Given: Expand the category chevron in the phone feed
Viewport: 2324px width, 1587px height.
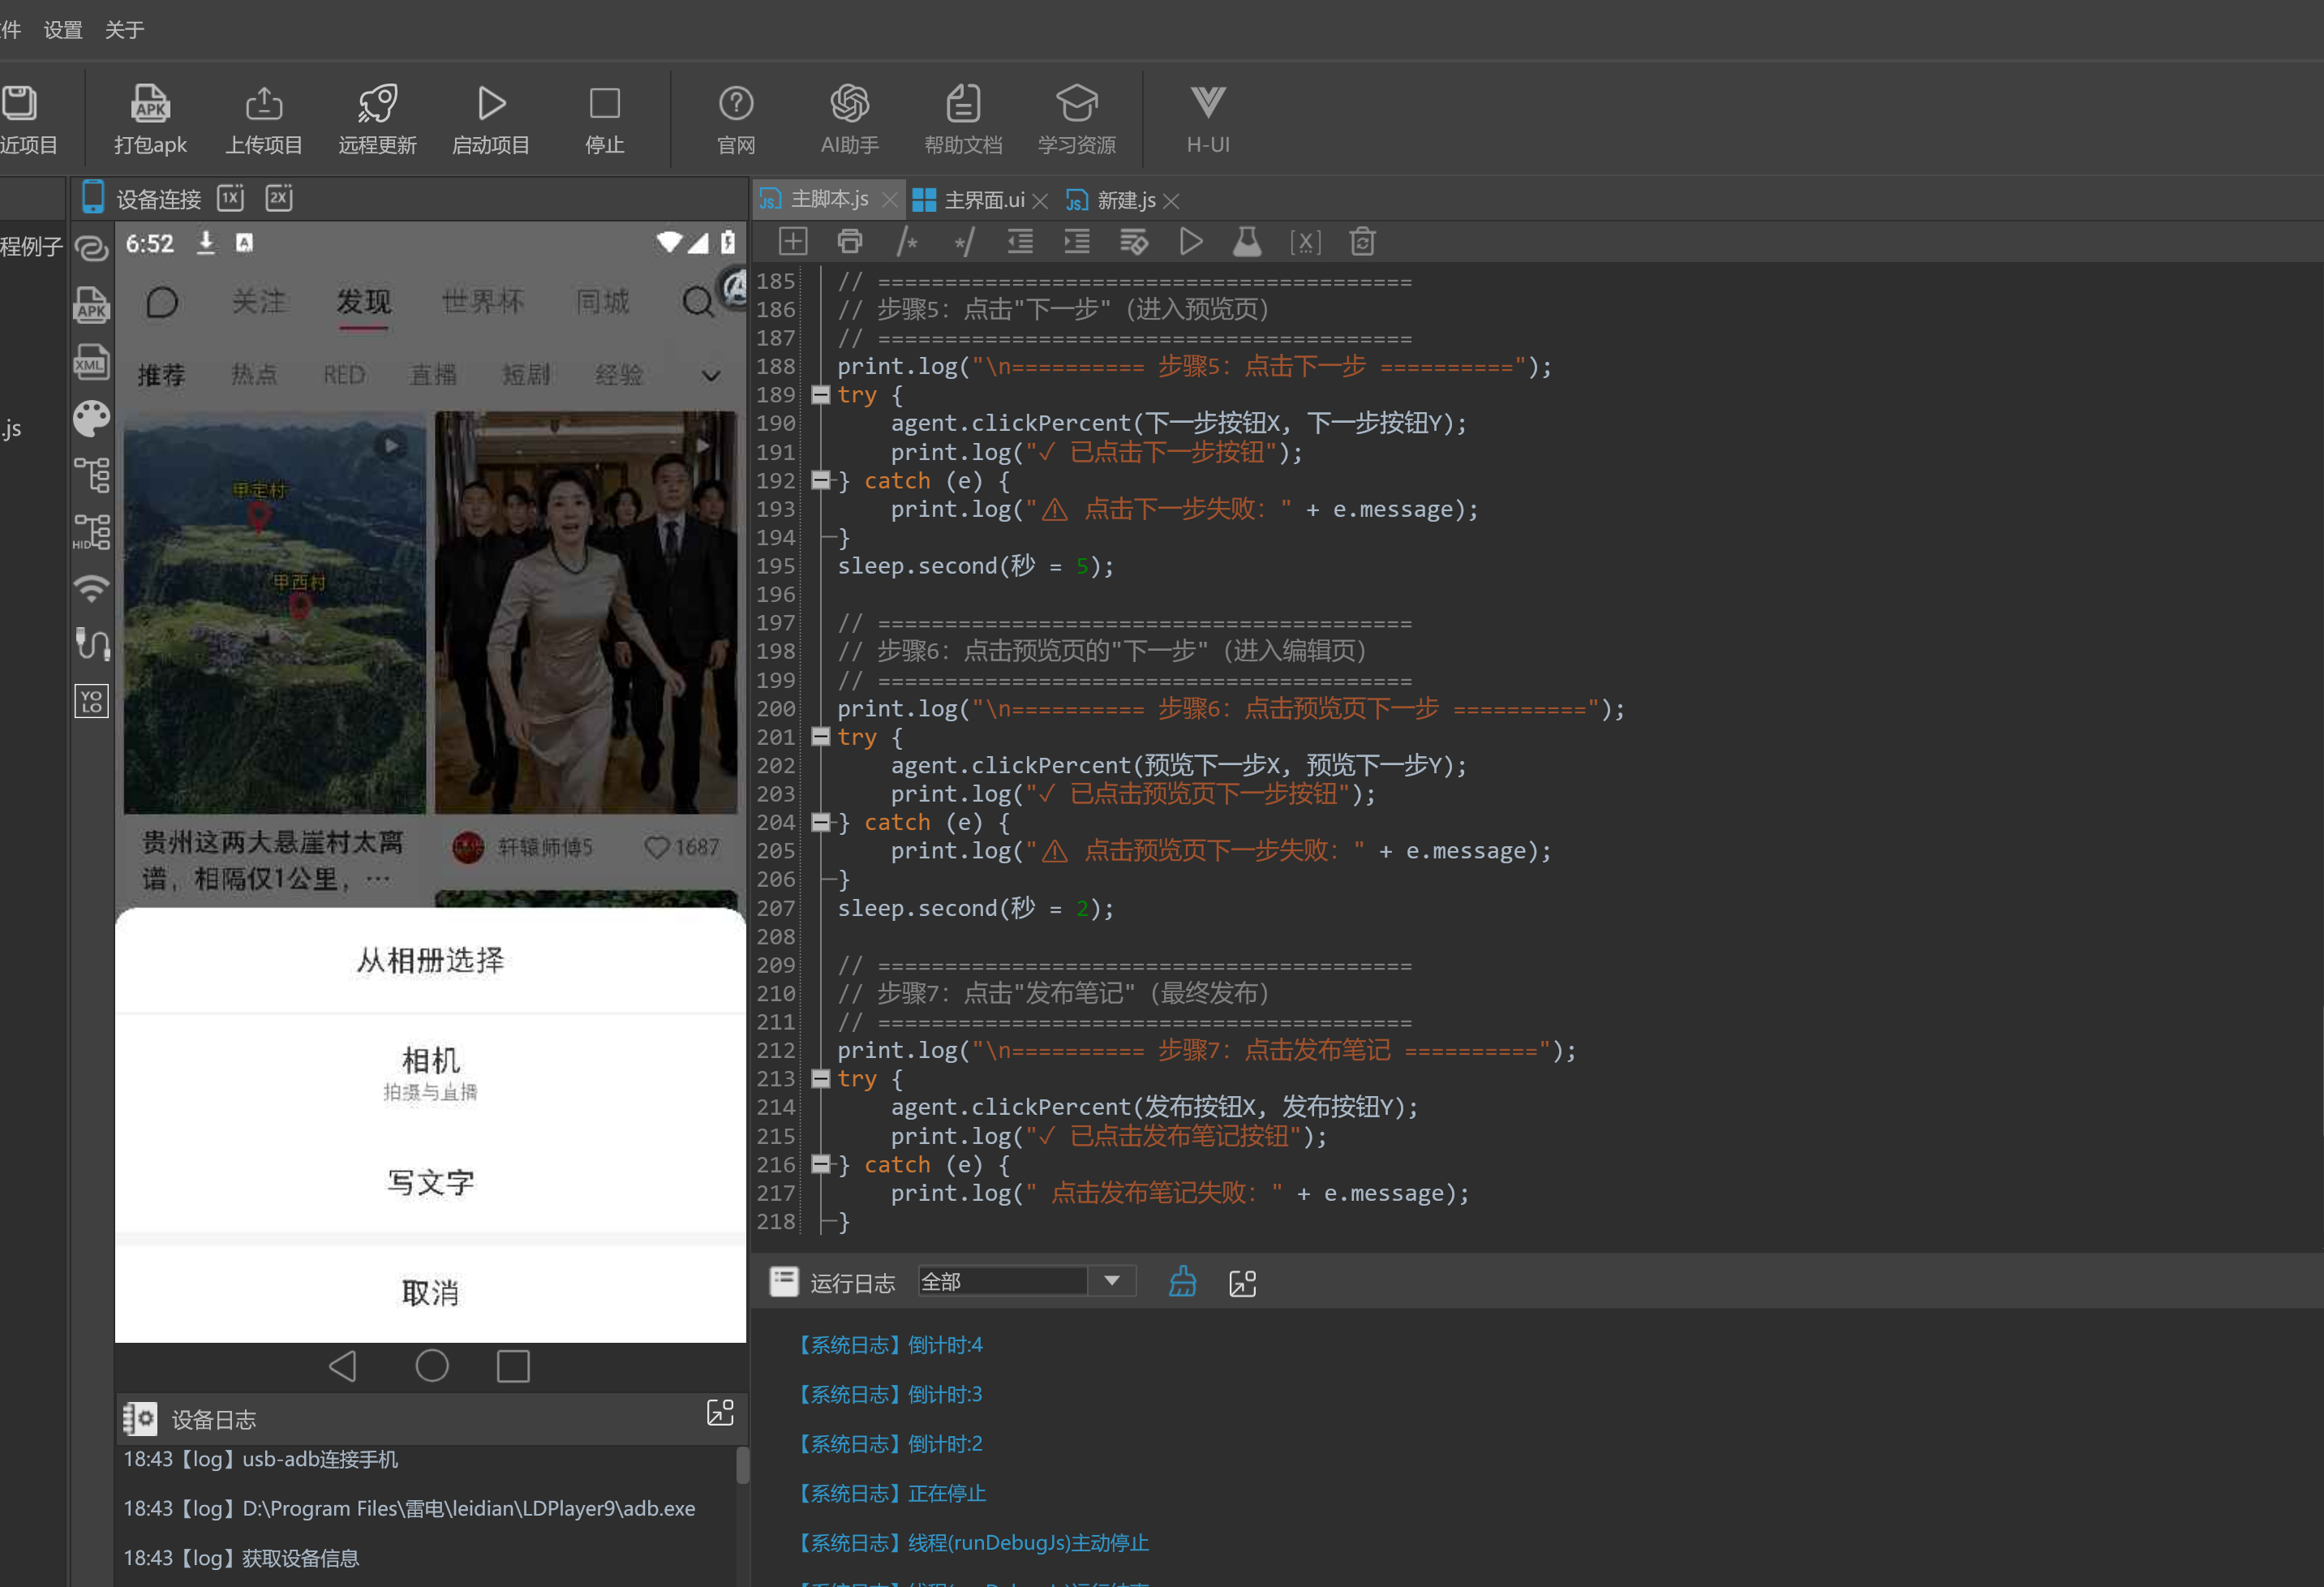Looking at the screenshot, I should click(x=711, y=376).
